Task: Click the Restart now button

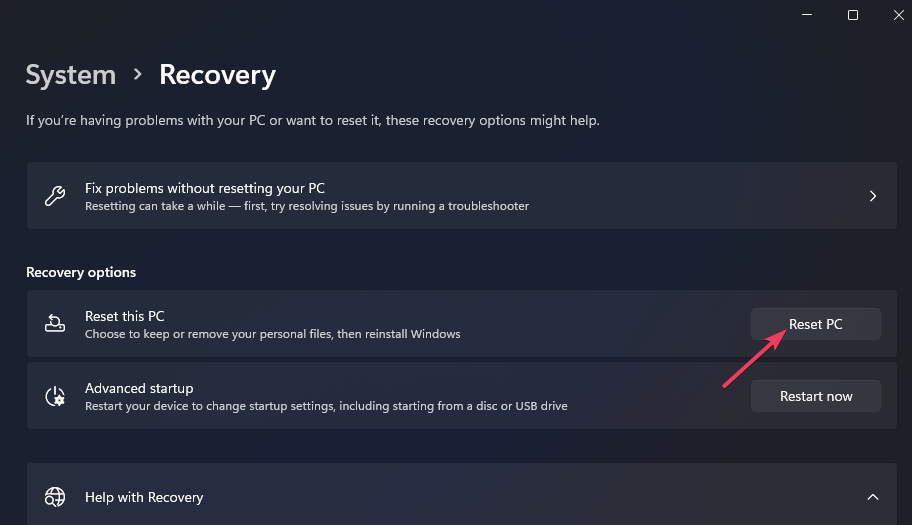Action: 816,396
